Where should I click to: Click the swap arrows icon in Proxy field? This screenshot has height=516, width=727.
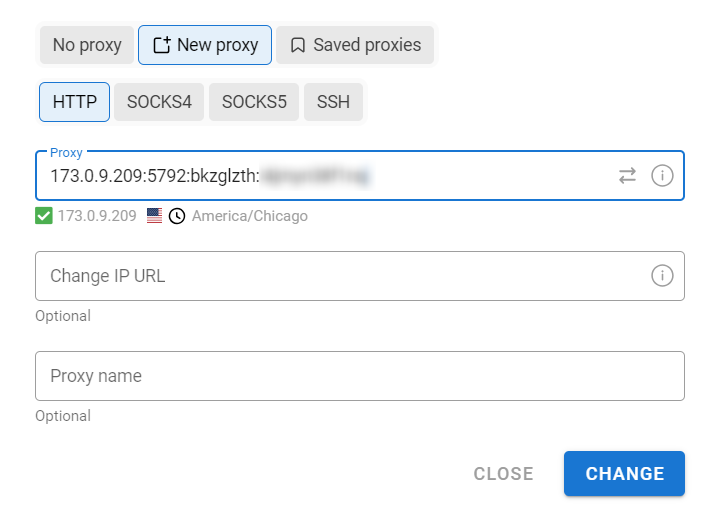[x=627, y=176]
